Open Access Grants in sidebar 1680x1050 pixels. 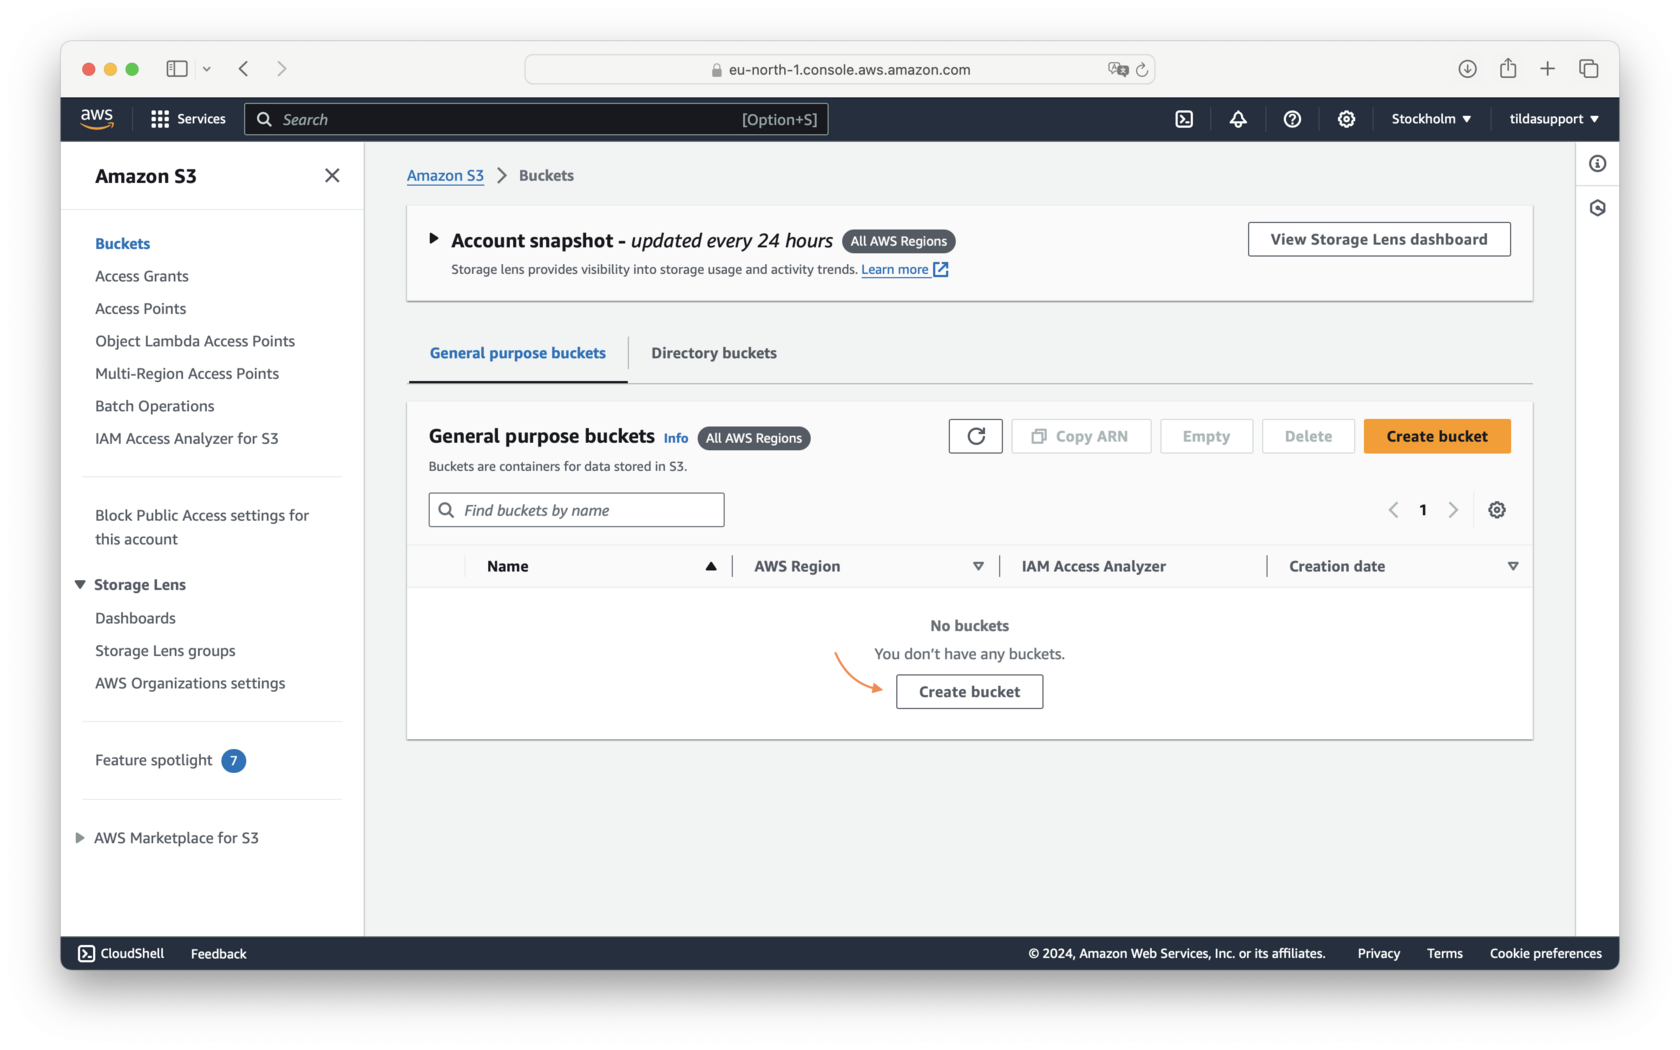[142, 276]
